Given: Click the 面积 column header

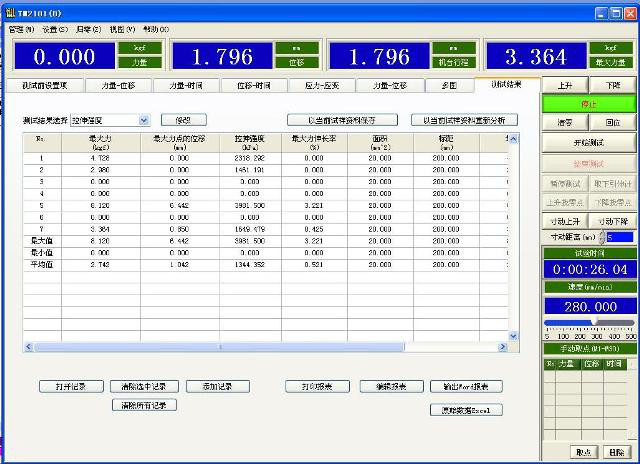Looking at the screenshot, I should [x=380, y=143].
